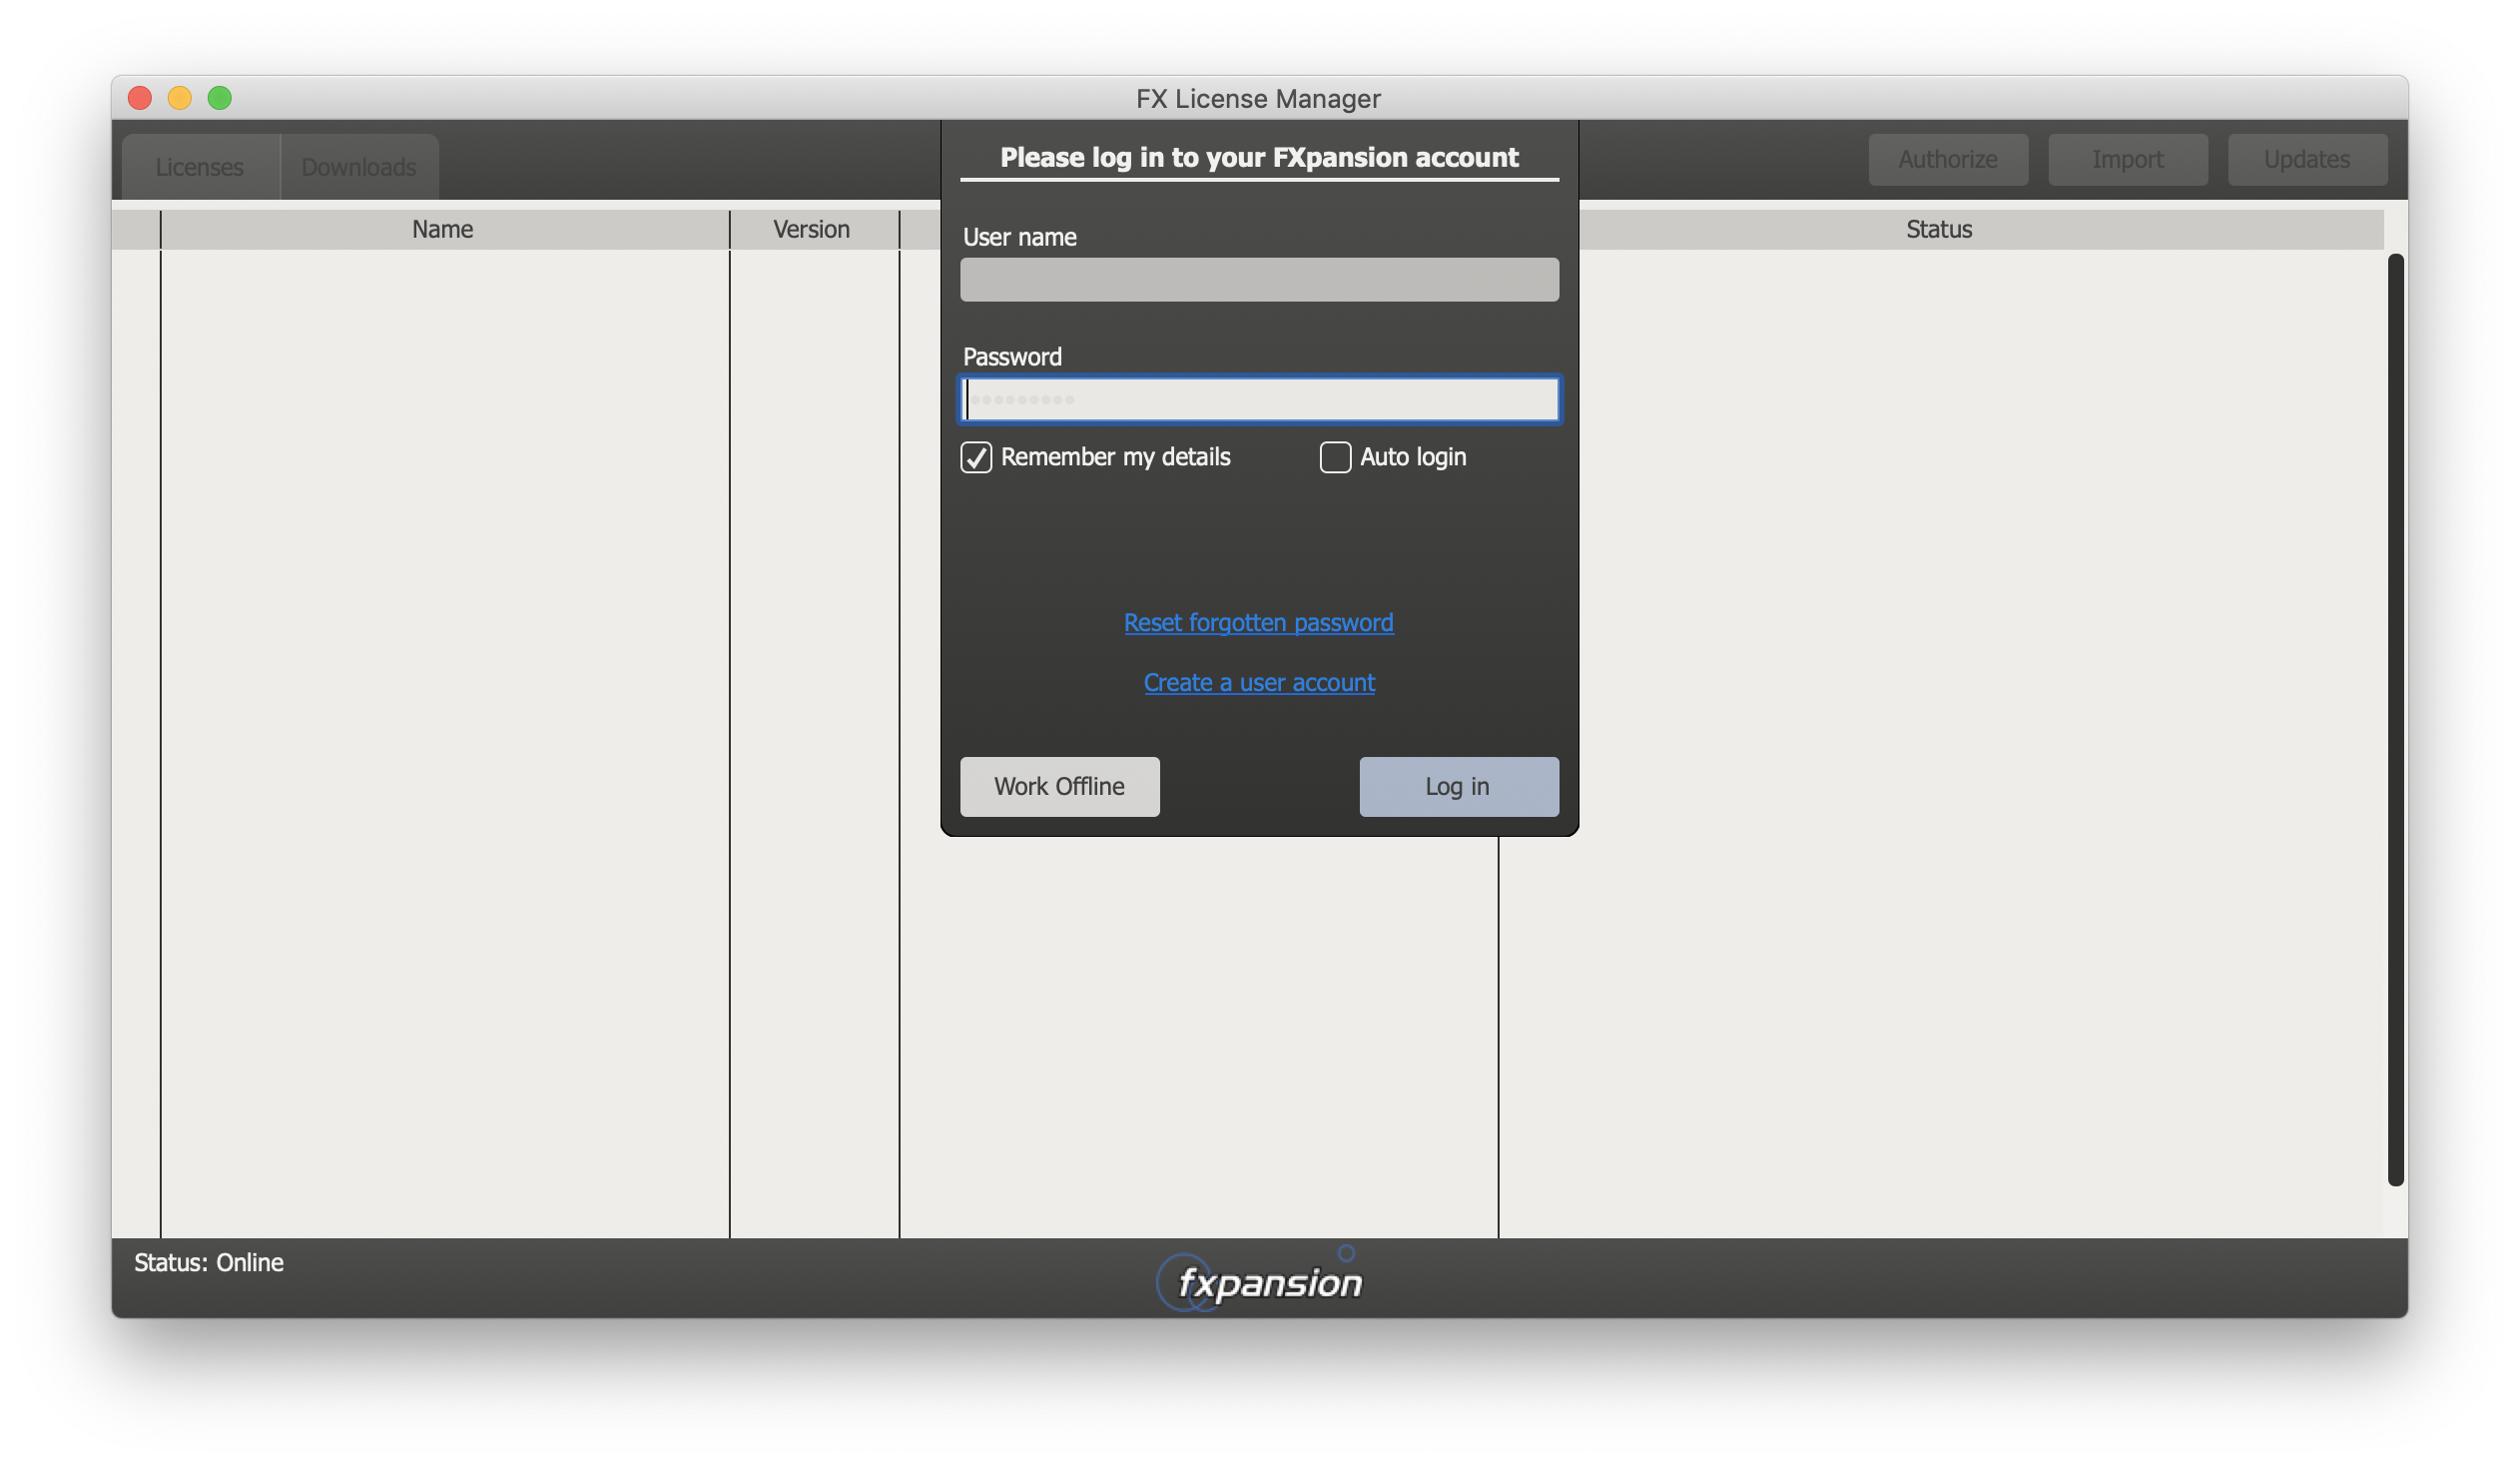Click the vertical scrollbar on right

(2395, 720)
